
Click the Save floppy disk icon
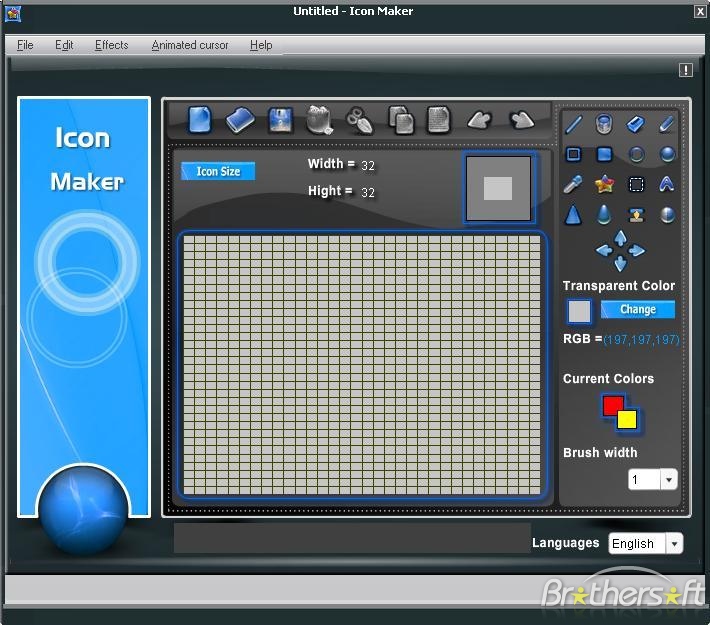(279, 120)
